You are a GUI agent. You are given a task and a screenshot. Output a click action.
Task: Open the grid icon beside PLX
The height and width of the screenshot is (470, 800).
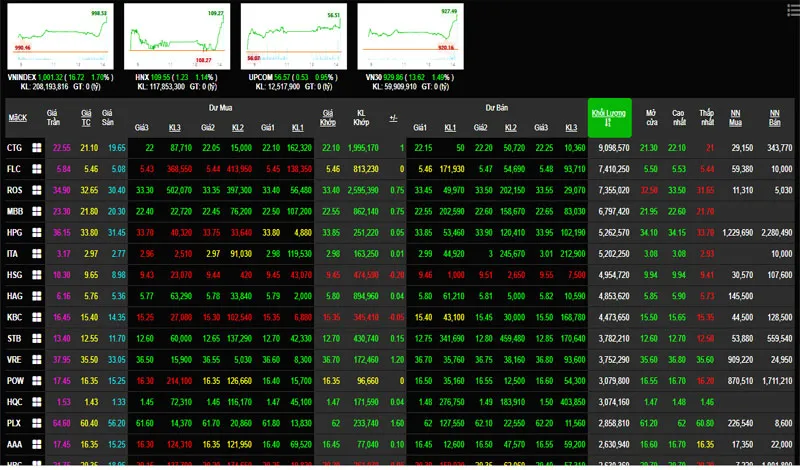click(x=37, y=423)
